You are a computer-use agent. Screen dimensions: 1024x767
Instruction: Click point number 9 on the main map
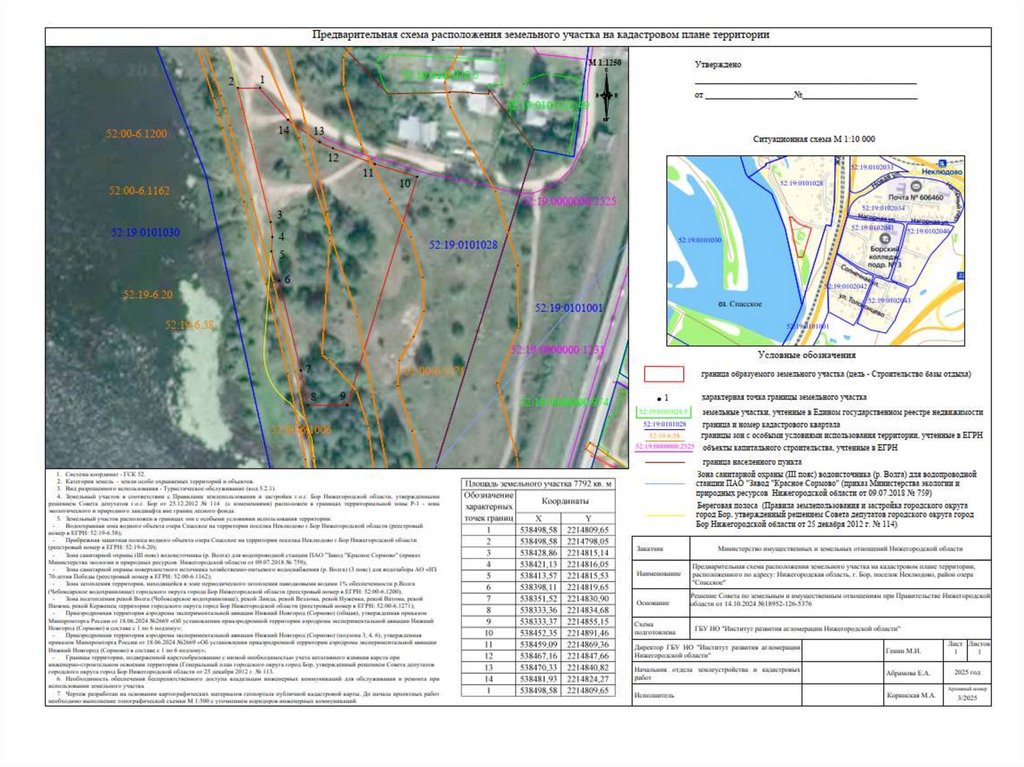pyautogui.click(x=343, y=395)
